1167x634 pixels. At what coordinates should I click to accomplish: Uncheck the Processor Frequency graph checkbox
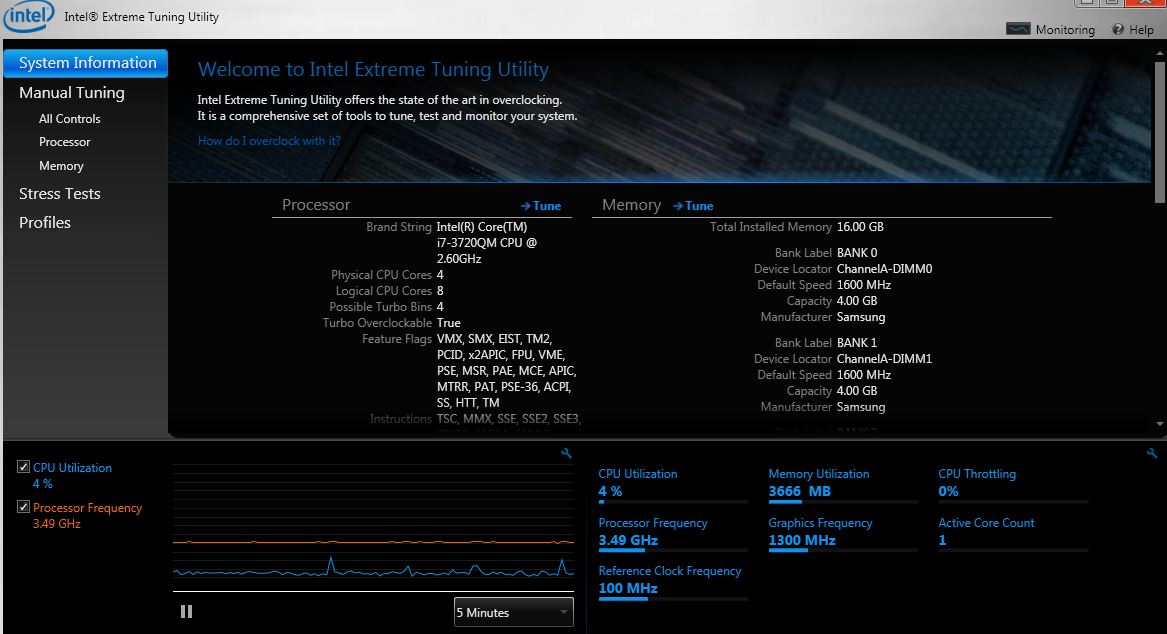pyautogui.click(x=24, y=507)
